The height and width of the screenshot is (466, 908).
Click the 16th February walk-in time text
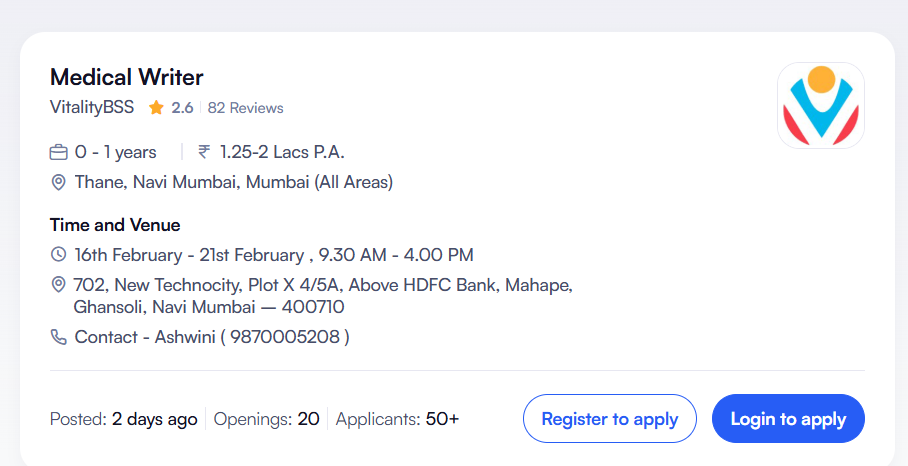tap(273, 255)
